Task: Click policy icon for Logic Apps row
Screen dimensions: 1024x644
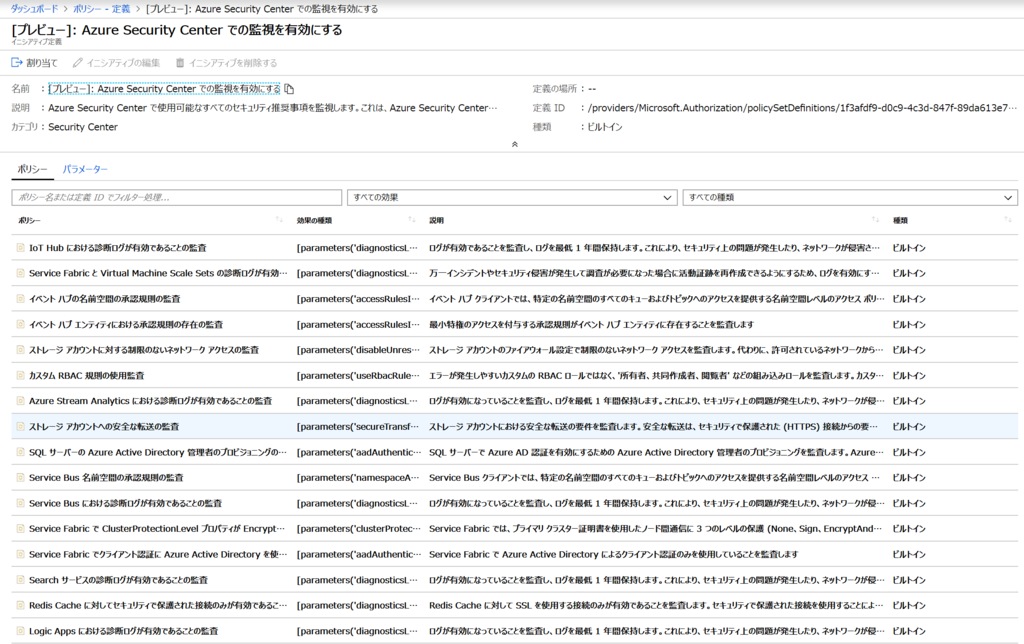Action: [20, 631]
